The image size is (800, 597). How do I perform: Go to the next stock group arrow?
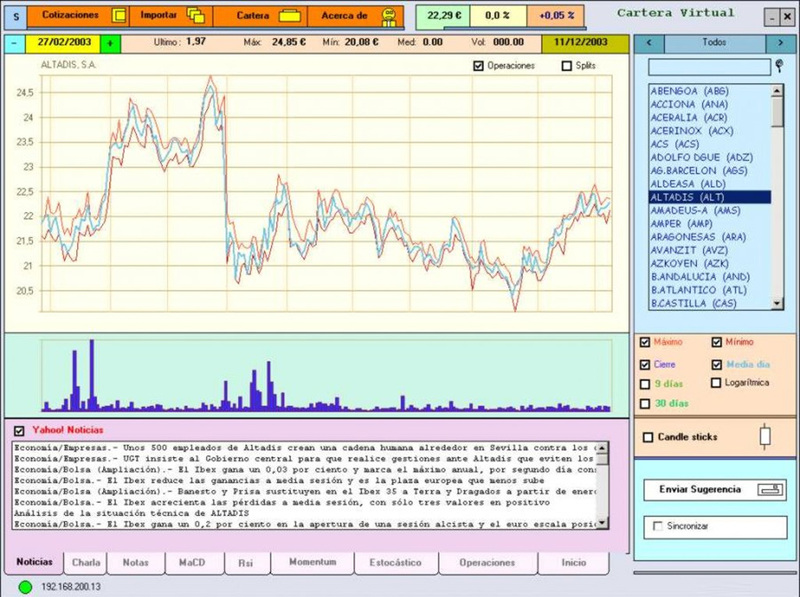coord(781,43)
